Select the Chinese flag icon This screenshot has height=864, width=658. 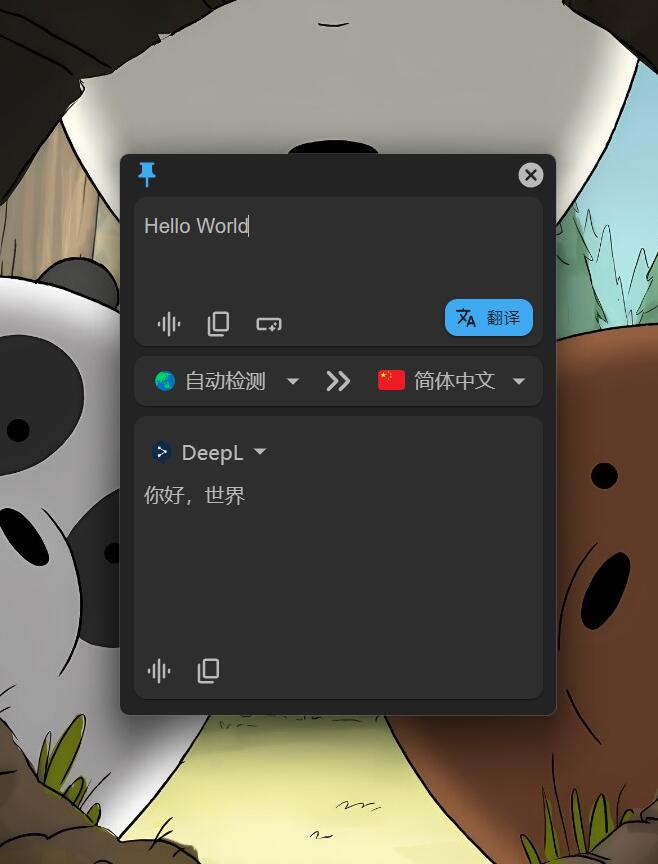(391, 380)
